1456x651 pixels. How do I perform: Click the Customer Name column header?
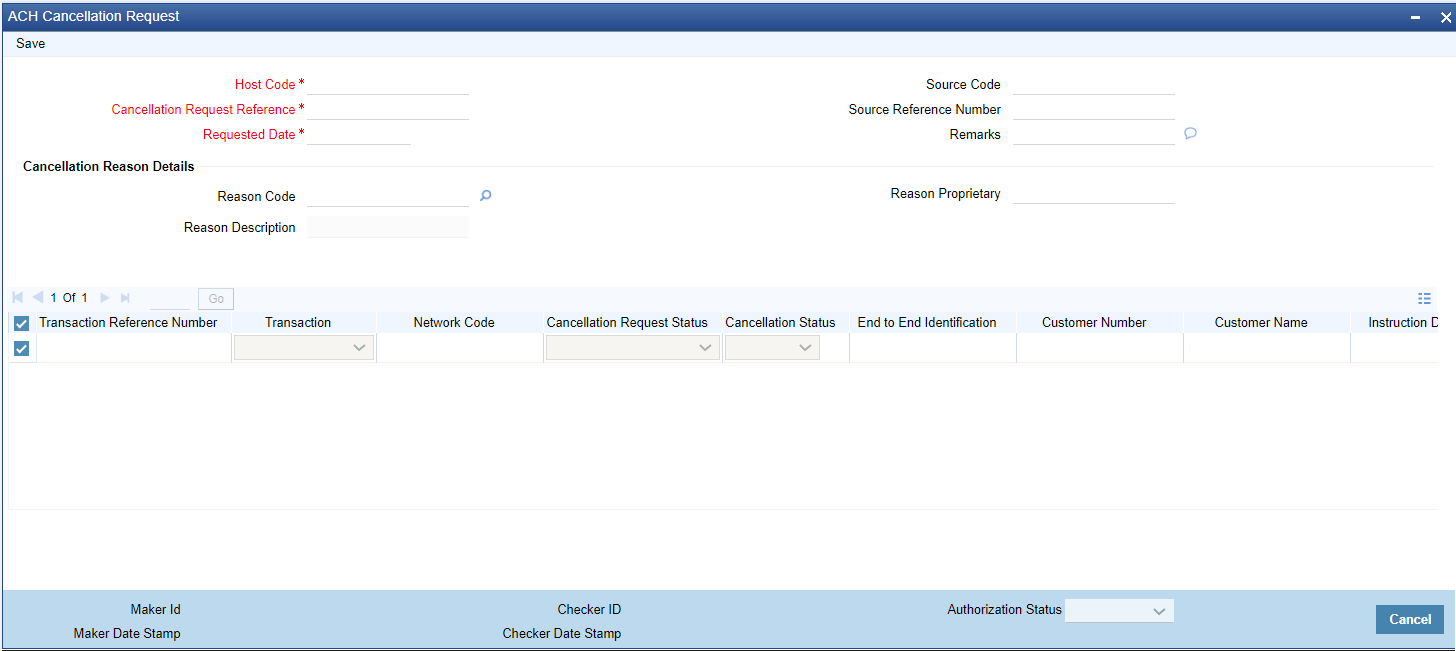[1261, 322]
